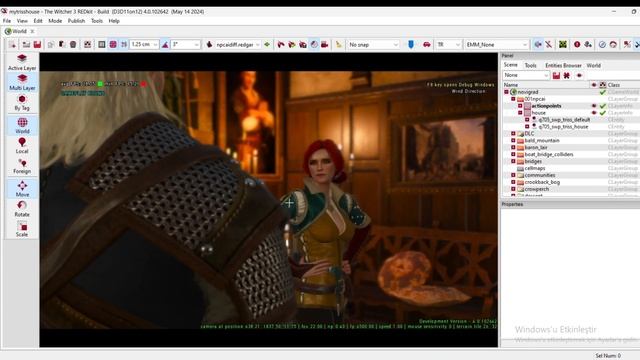Switch to Local coordinate space

click(22, 145)
